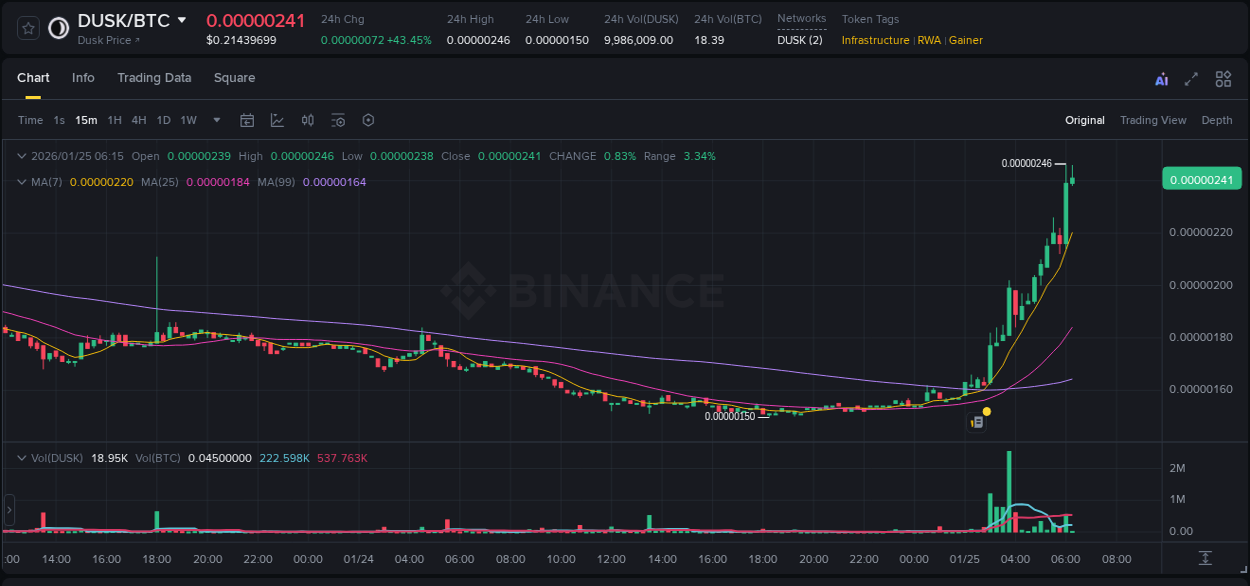Open the layout grid icon near AI button
The height and width of the screenshot is (586, 1250).
pos(1222,78)
